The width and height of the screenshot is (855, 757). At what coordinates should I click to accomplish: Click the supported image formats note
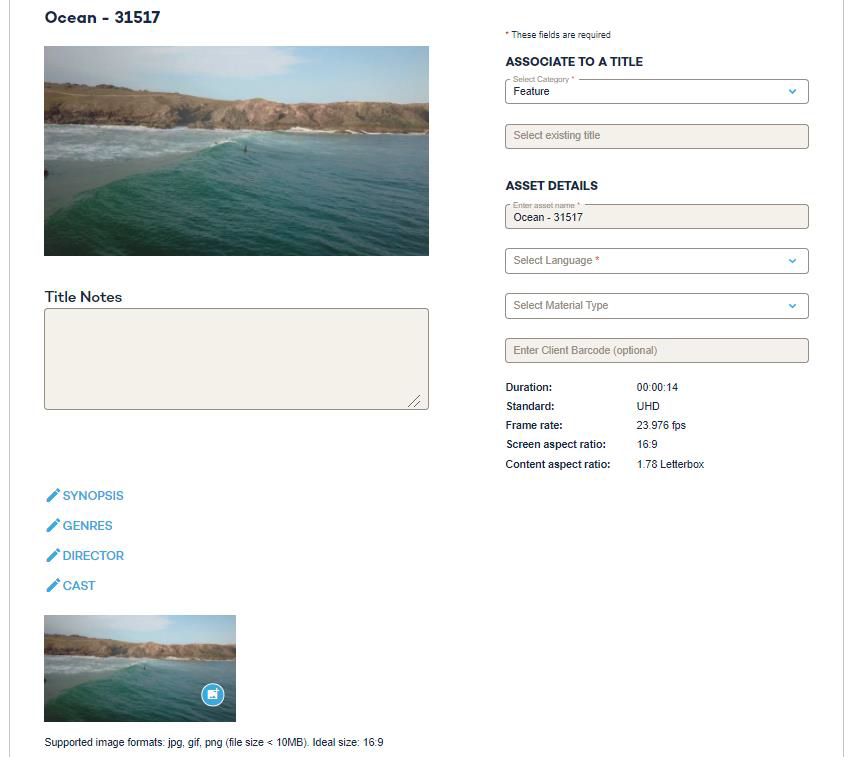[214, 742]
